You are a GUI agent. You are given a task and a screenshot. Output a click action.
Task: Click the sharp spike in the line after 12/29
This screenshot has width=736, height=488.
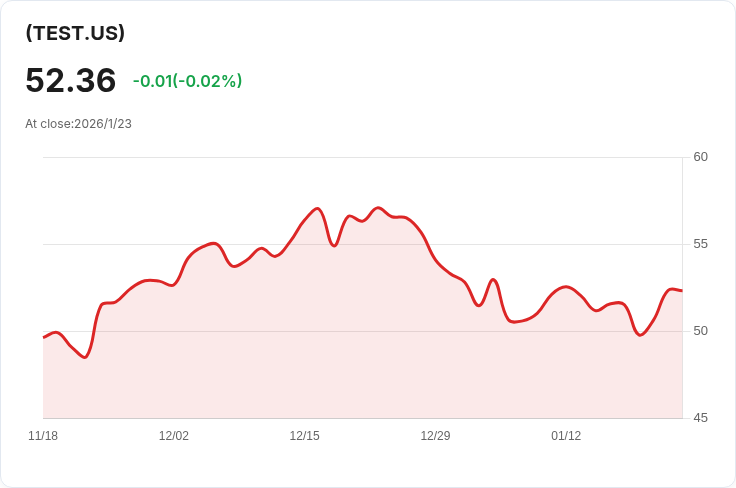pyautogui.click(x=493, y=280)
